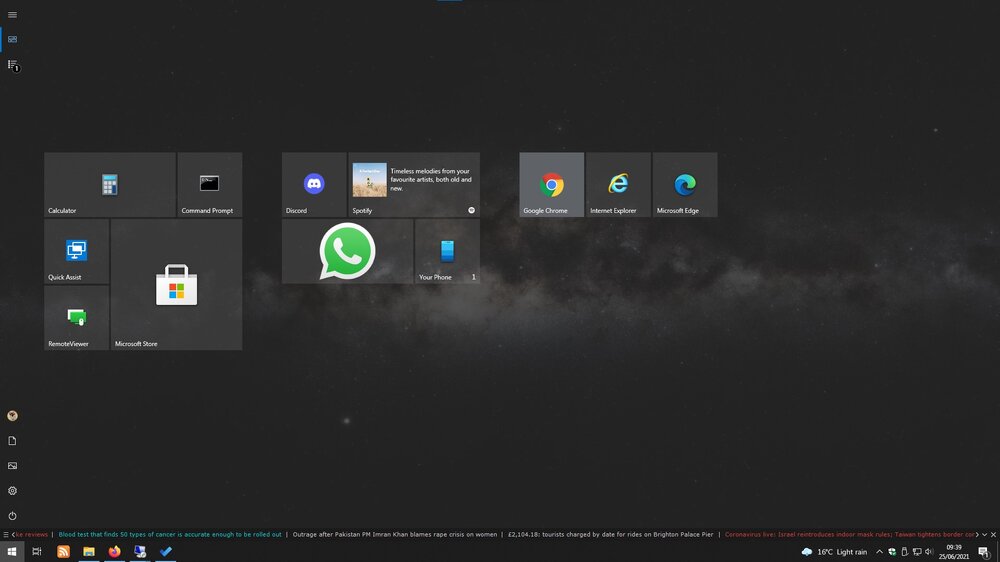Open the Microsoft Store tile
This screenshot has width=1000, height=562.
point(177,284)
